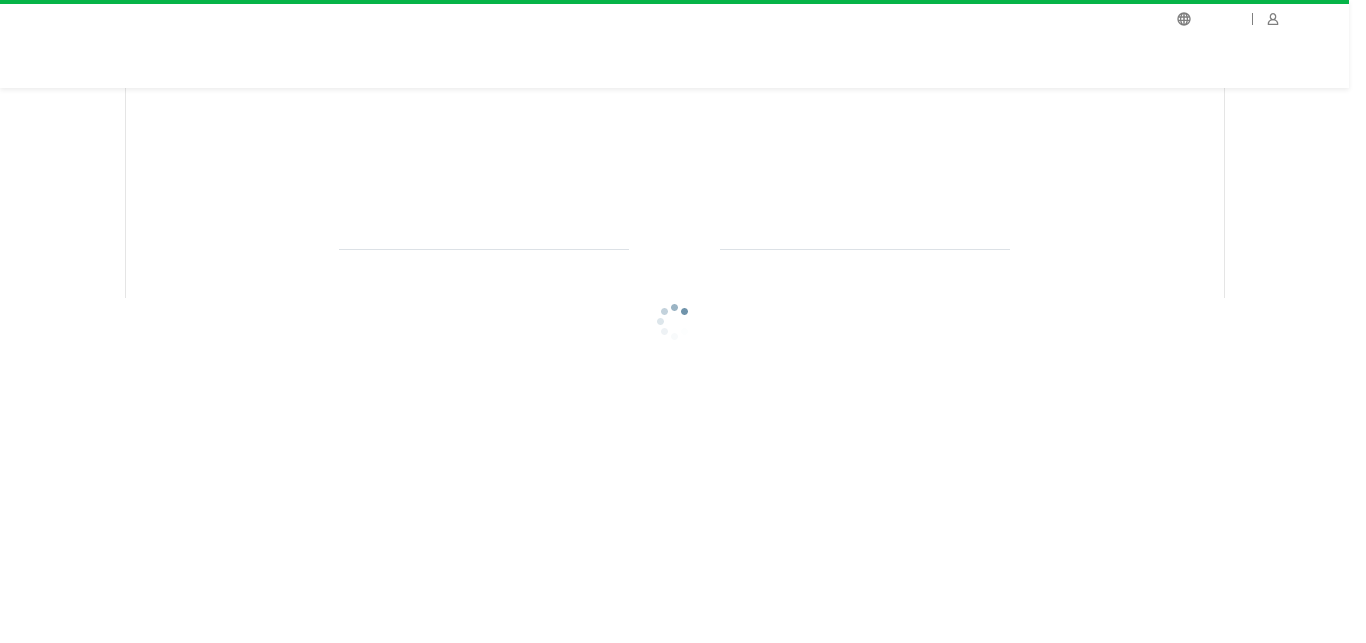Click the gap between the two divider lines

point(674,249)
